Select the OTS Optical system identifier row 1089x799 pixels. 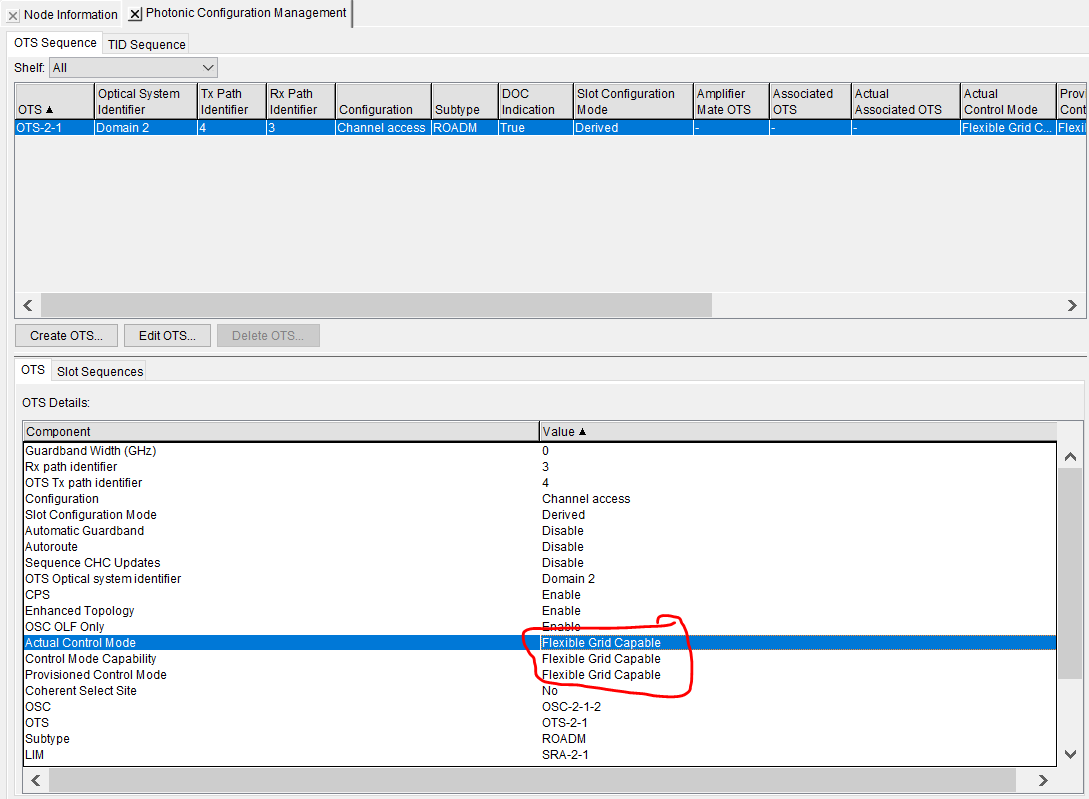point(540,579)
